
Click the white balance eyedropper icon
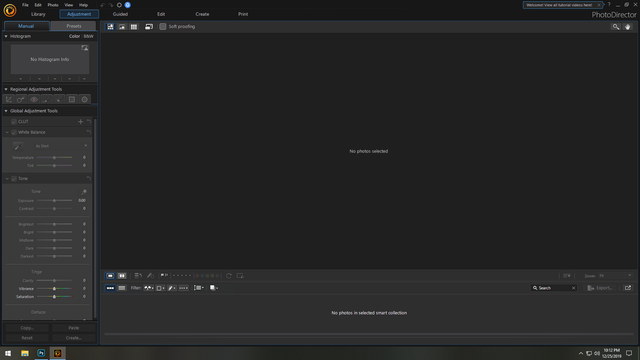18,146
